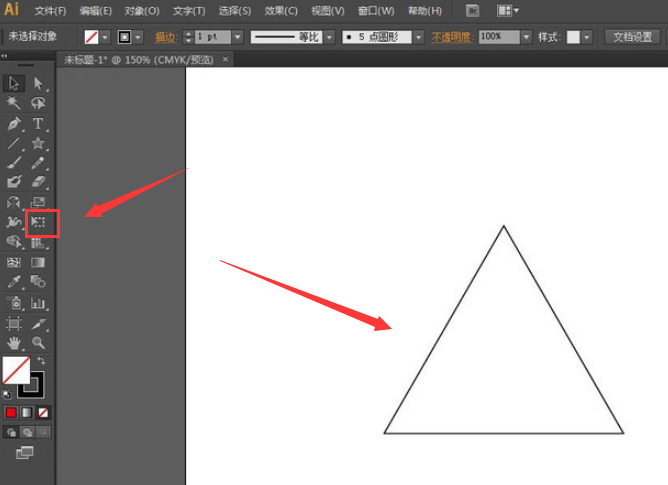668x485 pixels.
Task: Set paint mode to solid Color
Action: (x=11, y=413)
